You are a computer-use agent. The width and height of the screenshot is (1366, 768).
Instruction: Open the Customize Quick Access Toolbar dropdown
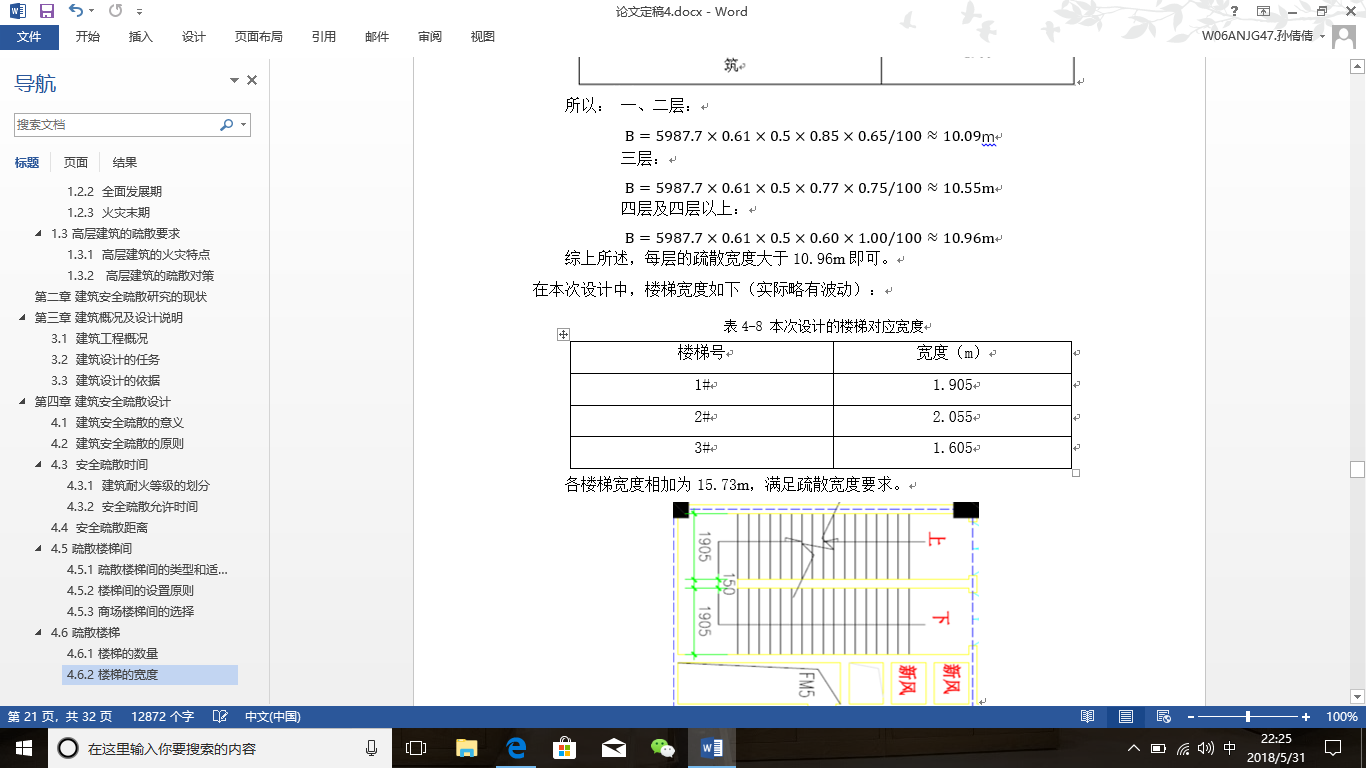coord(139,11)
